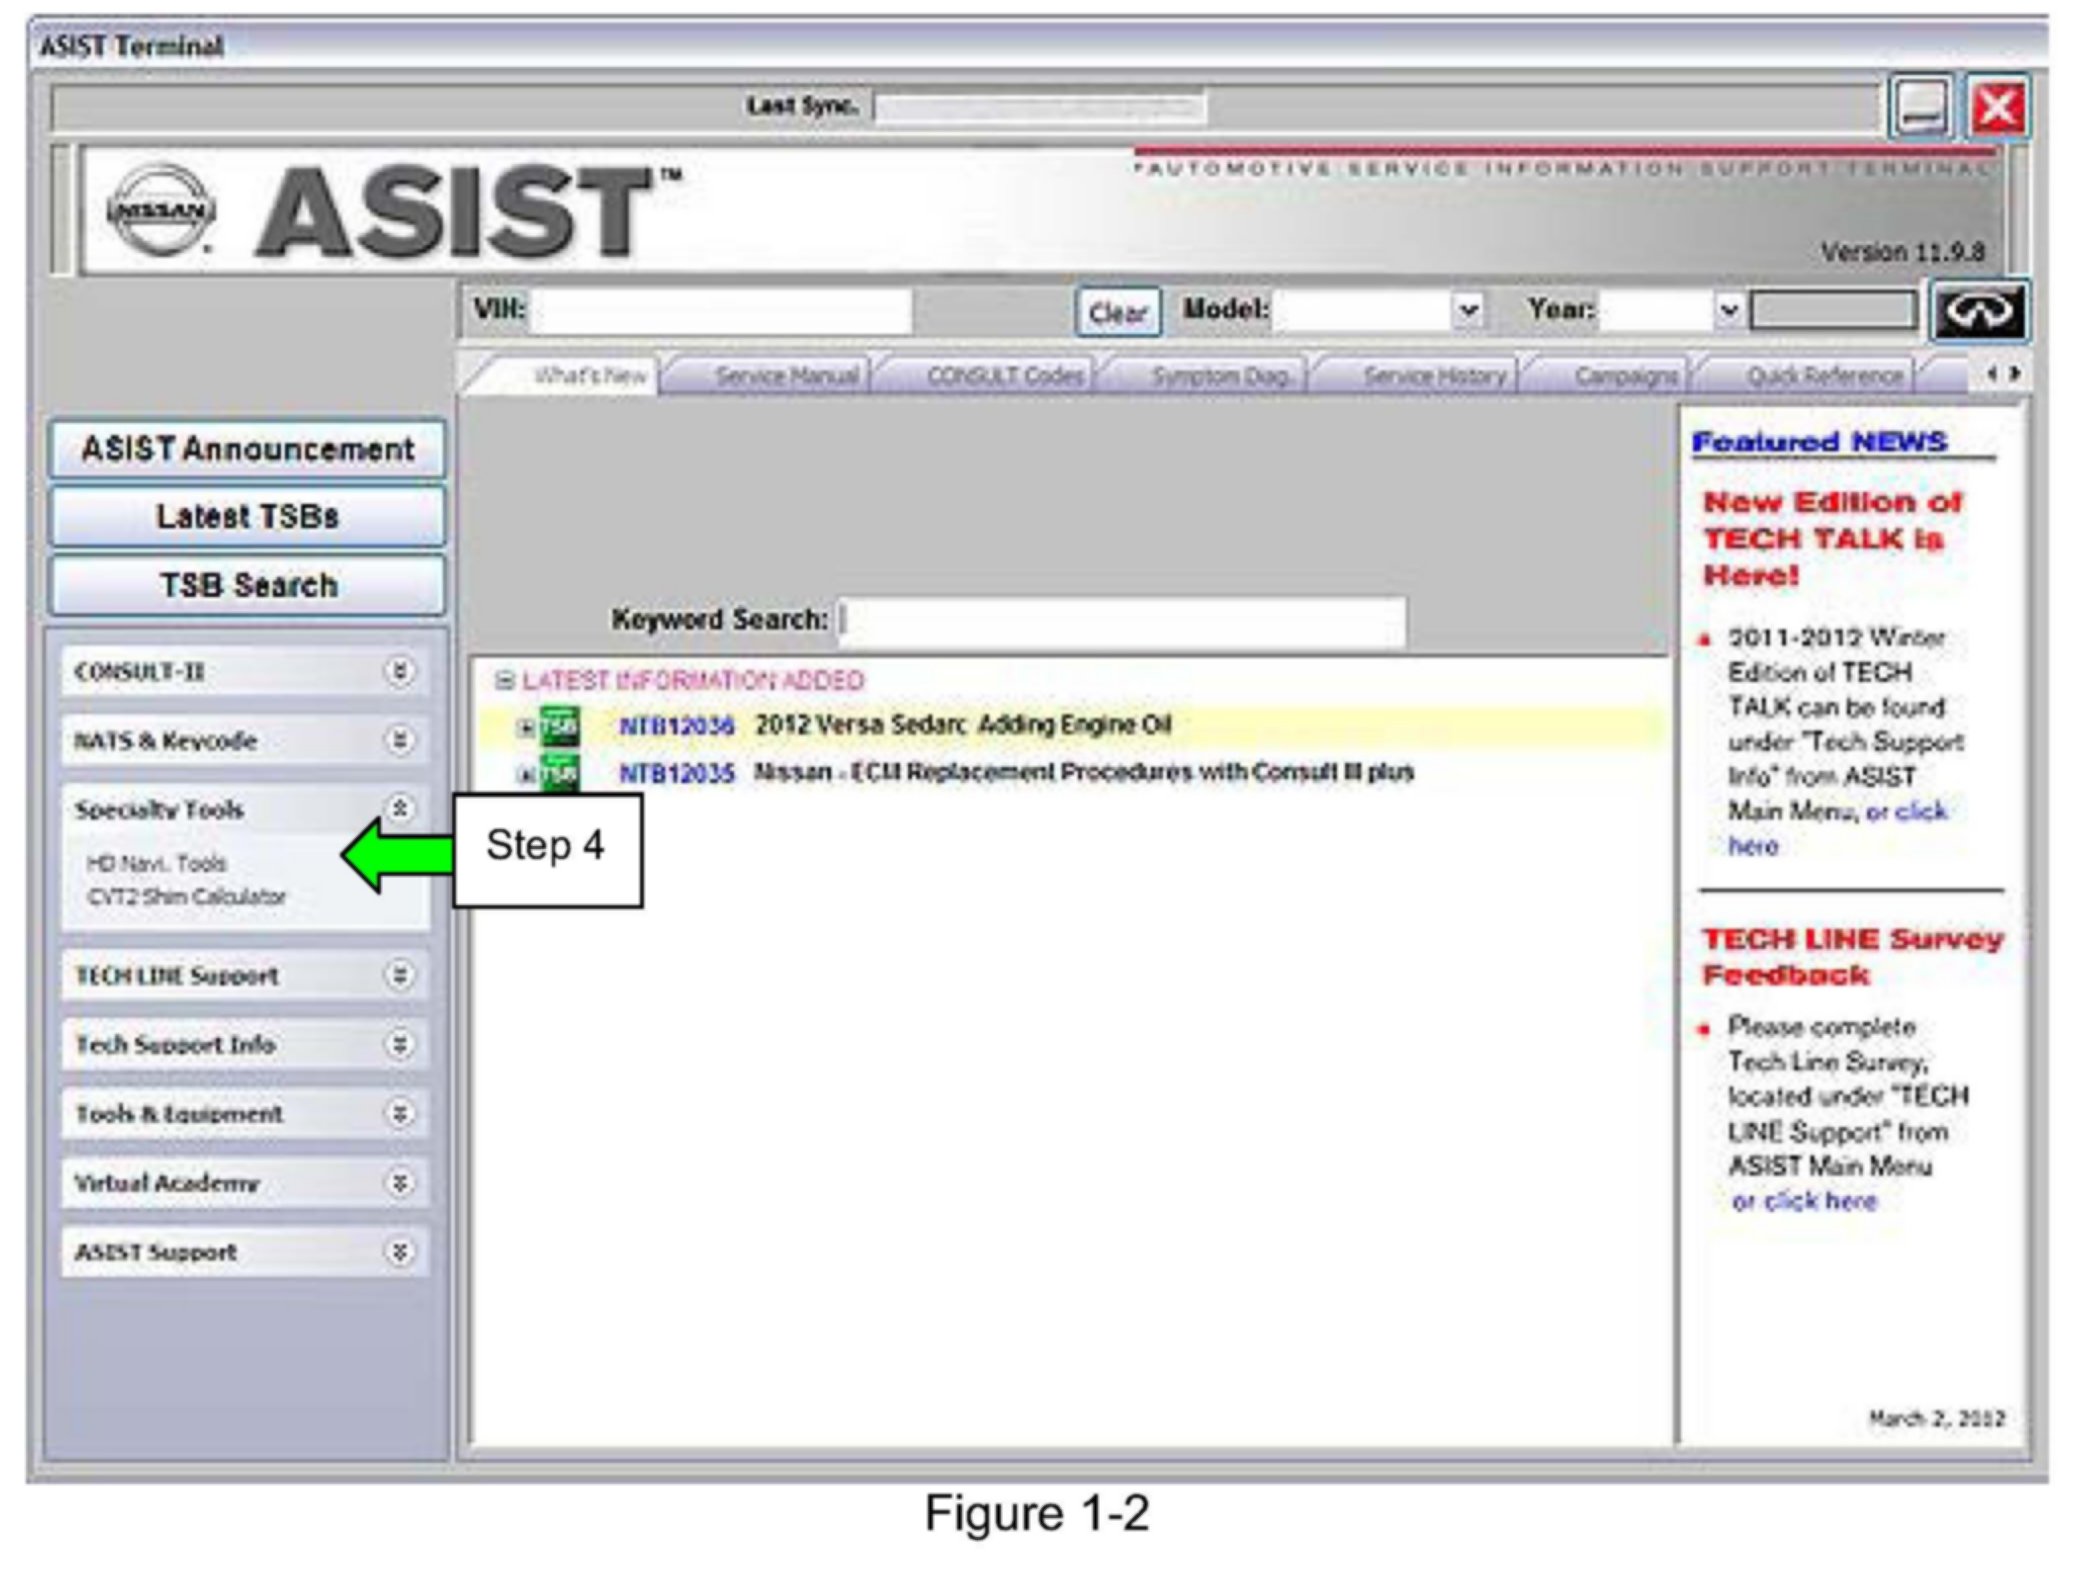
Task: Close the ASIST Terminal window
Action: (1997, 107)
